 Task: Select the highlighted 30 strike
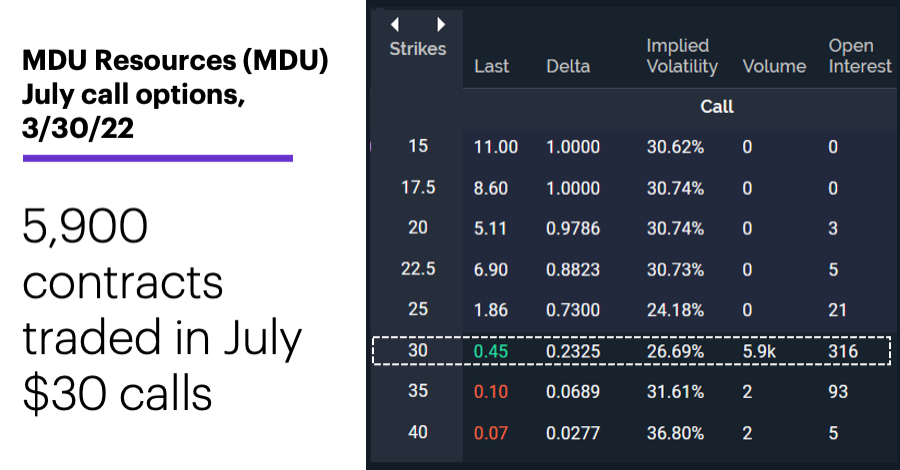[x=418, y=350]
